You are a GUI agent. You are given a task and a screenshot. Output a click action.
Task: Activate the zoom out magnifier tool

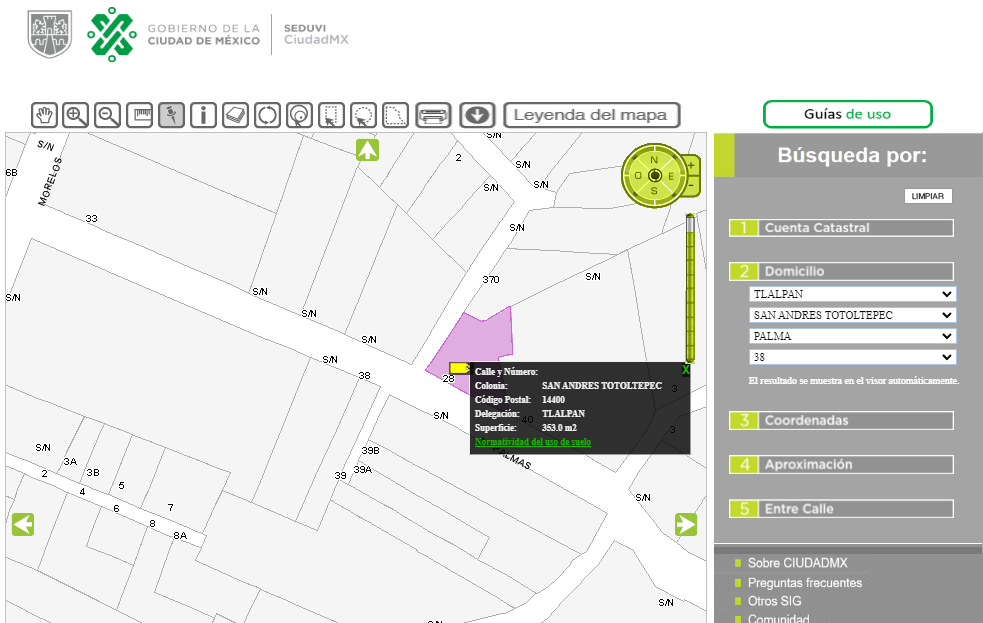pos(108,115)
